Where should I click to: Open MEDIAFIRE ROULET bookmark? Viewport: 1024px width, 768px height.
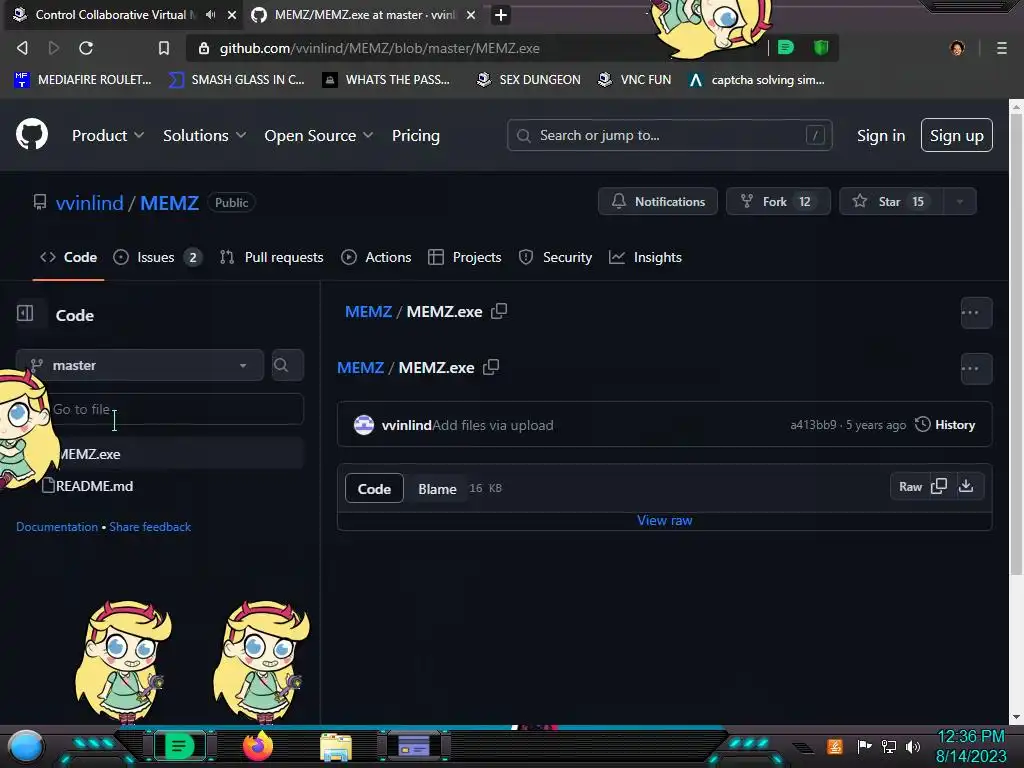82,80
